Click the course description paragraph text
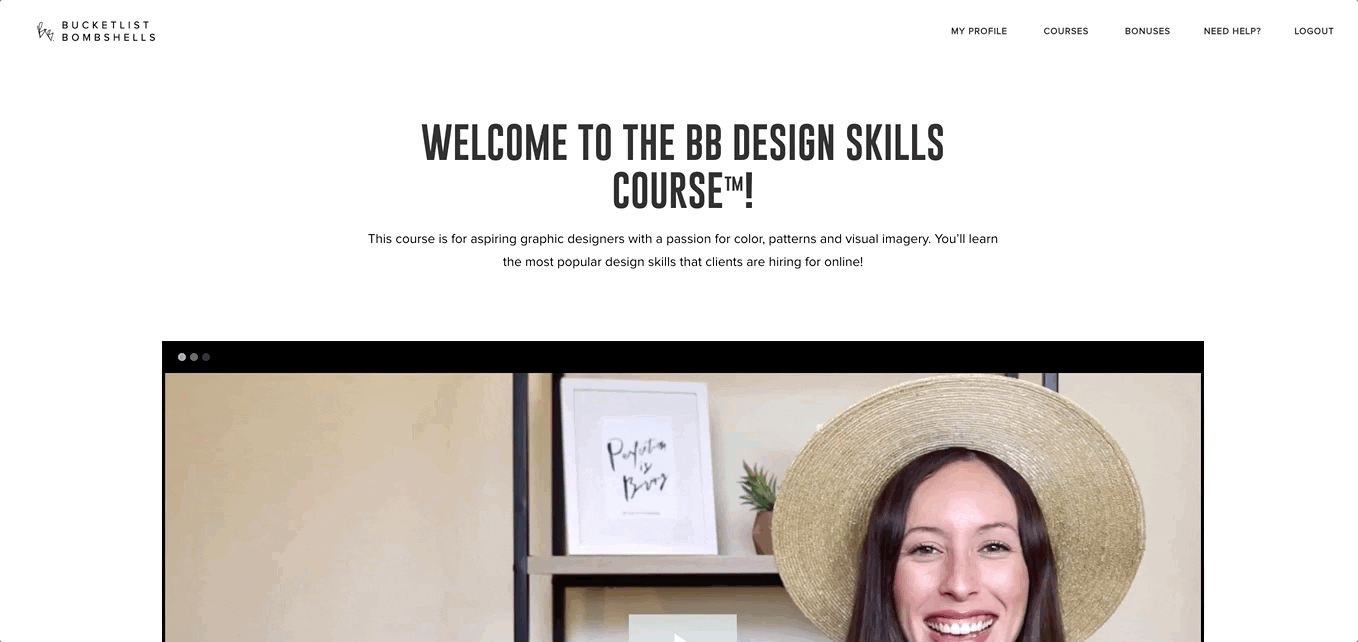The width and height of the screenshot is (1358, 642). (683, 250)
